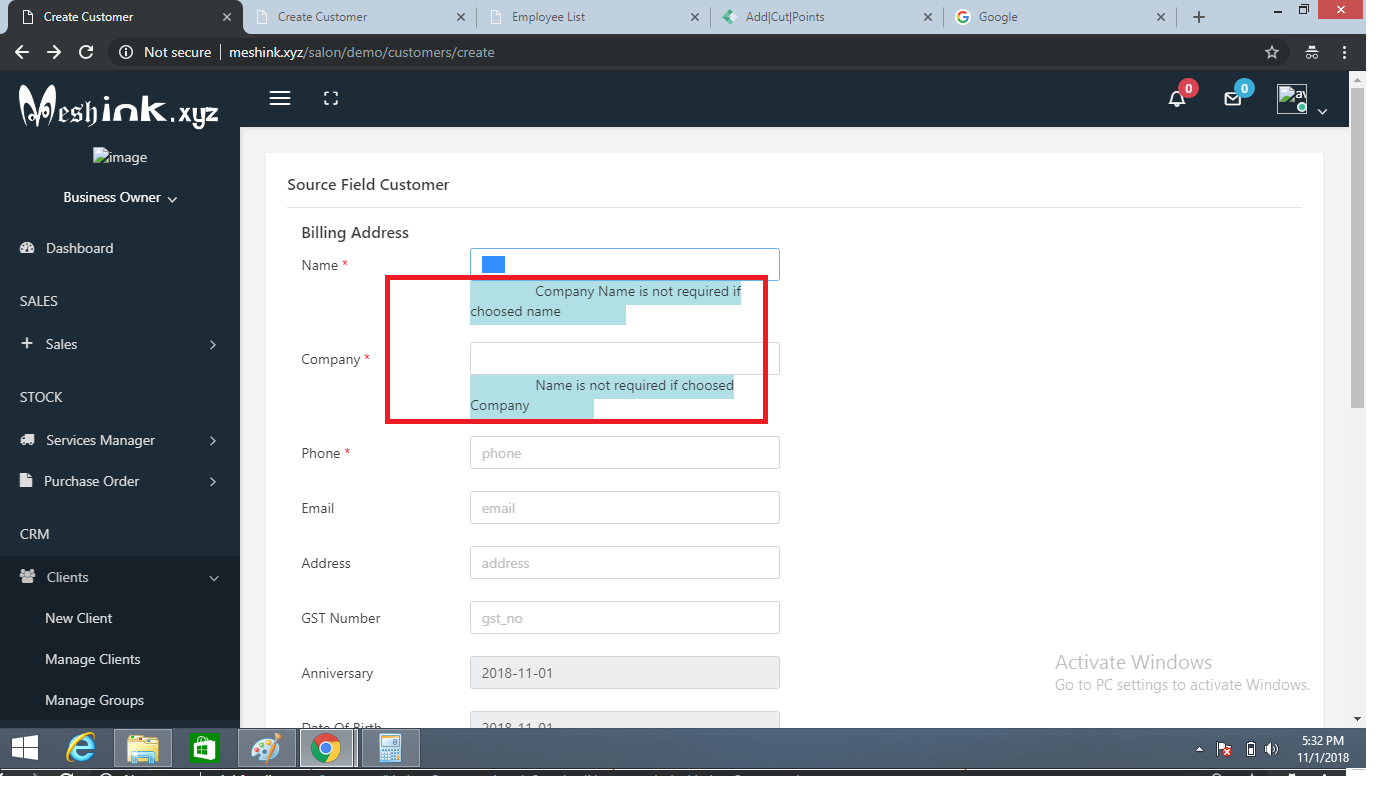
Task: Click the Chrome taskbar icon
Action: (x=326, y=748)
